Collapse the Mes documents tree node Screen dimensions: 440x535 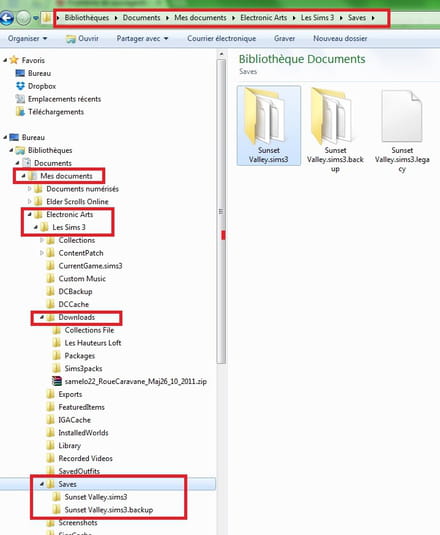pyautogui.click(x=23, y=176)
